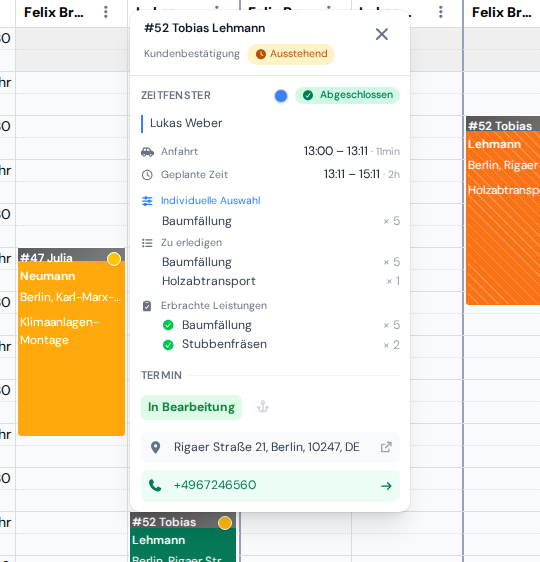Click the arrow icon in phone number row
The image size is (540, 562).
click(x=386, y=486)
